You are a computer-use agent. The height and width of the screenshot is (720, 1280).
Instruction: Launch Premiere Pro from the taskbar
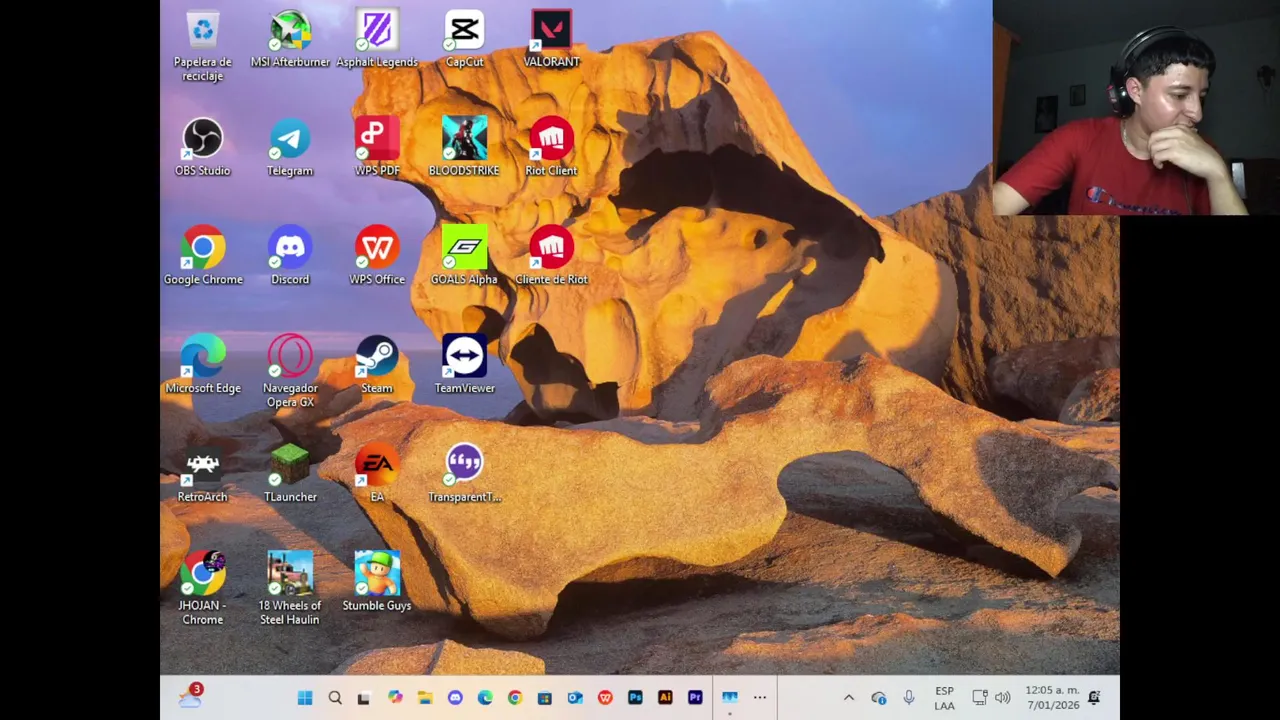click(x=695, y=698)
